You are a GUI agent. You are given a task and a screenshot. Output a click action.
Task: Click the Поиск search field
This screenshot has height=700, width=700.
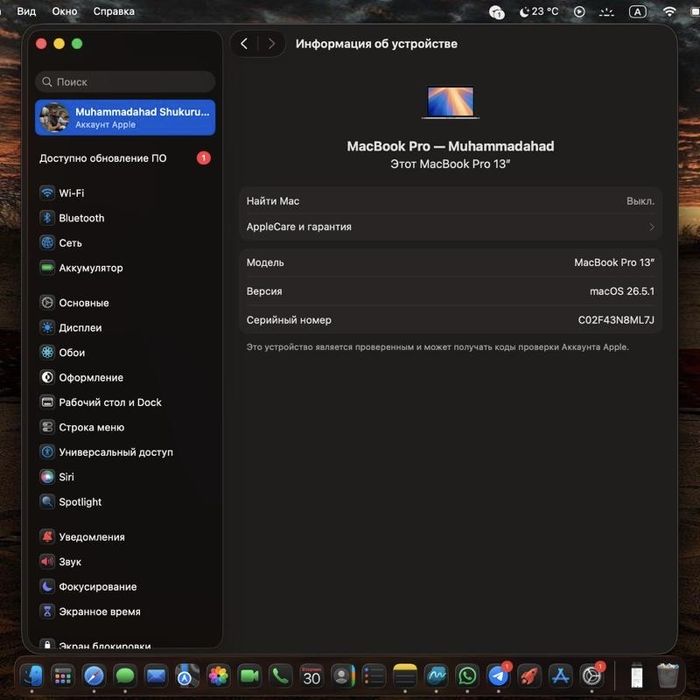coord(125,82)
